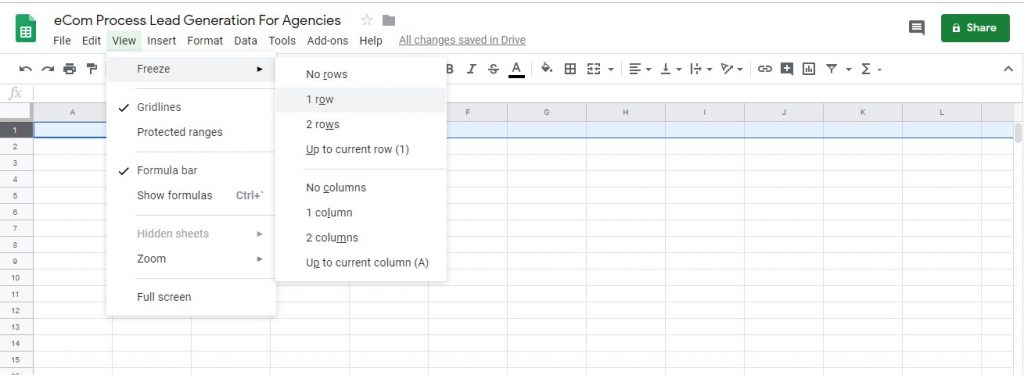Image resolution: width=1024 pixels, height=375 pixels.
Task: Click the formula bar input field
Action: coord(528,93)
